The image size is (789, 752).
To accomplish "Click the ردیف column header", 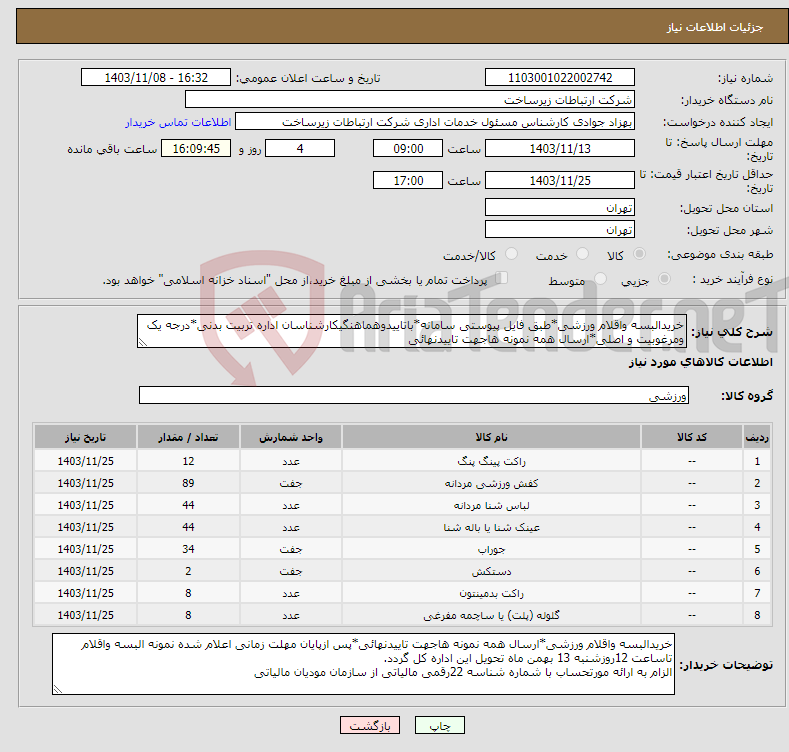I will coord(757,437).
